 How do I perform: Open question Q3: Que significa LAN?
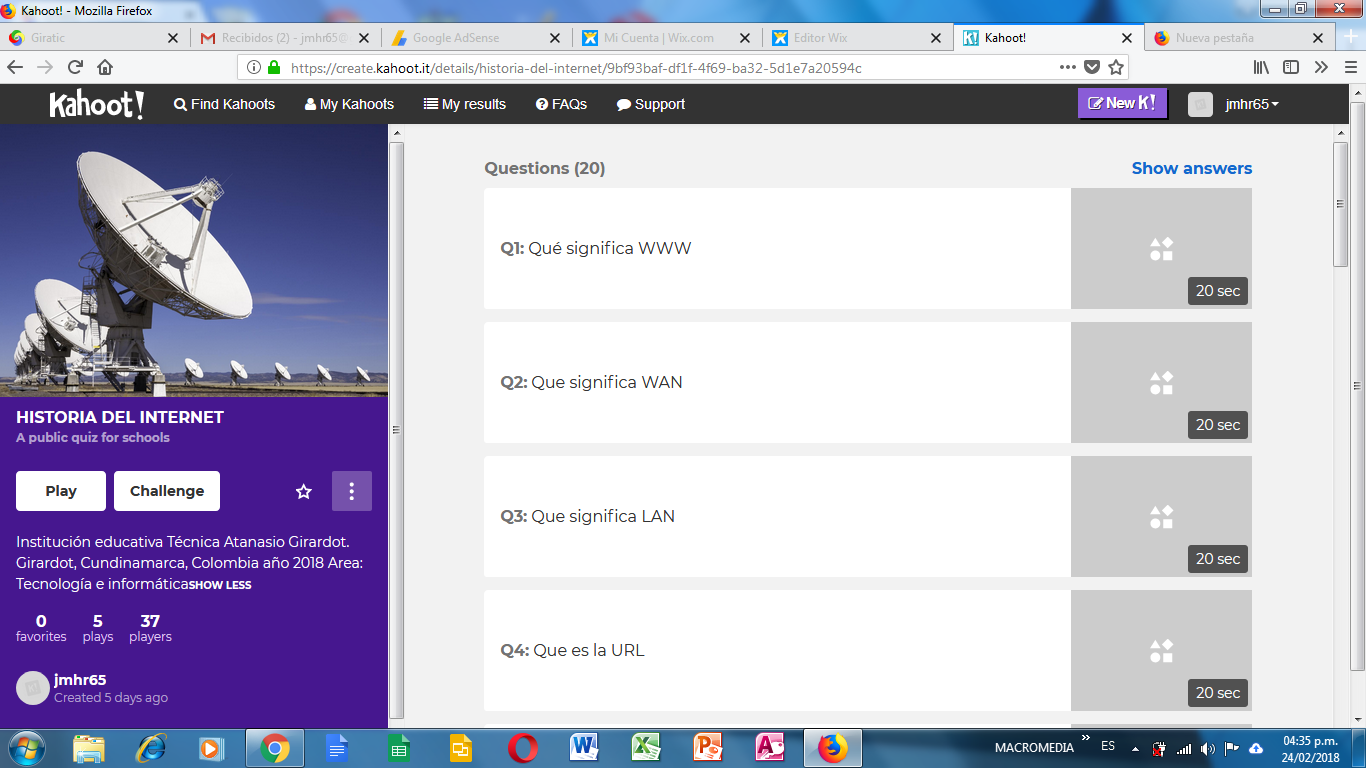click(x=777, y=516)
